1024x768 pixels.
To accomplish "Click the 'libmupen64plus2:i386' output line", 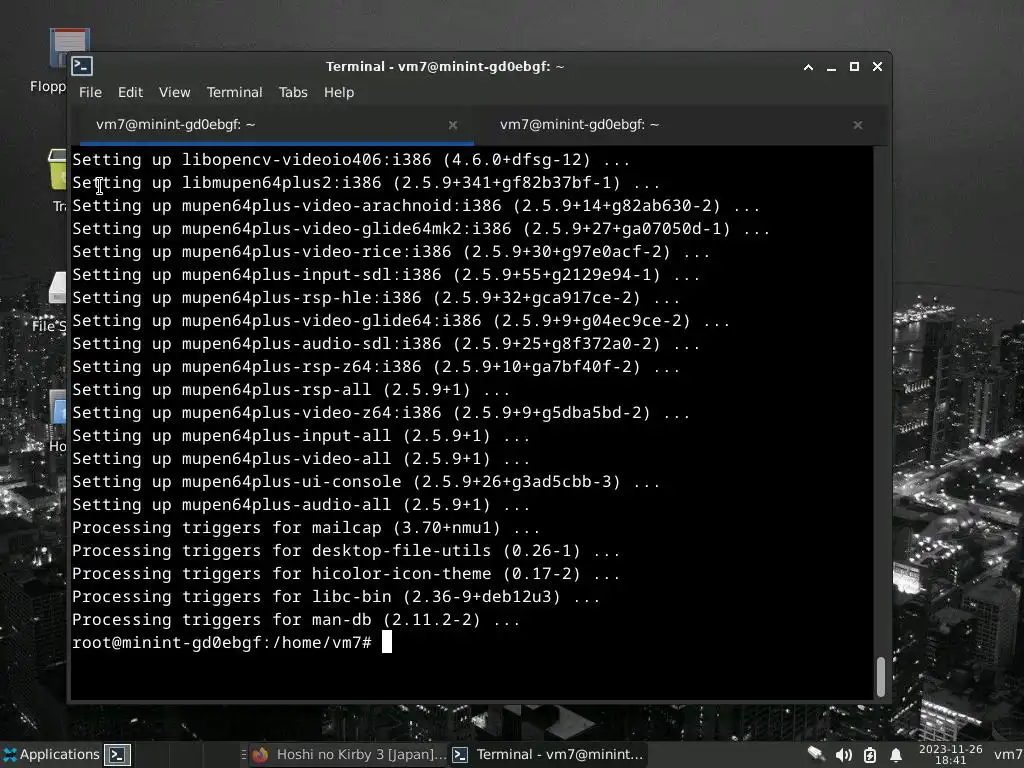I will tap(366, 183).
